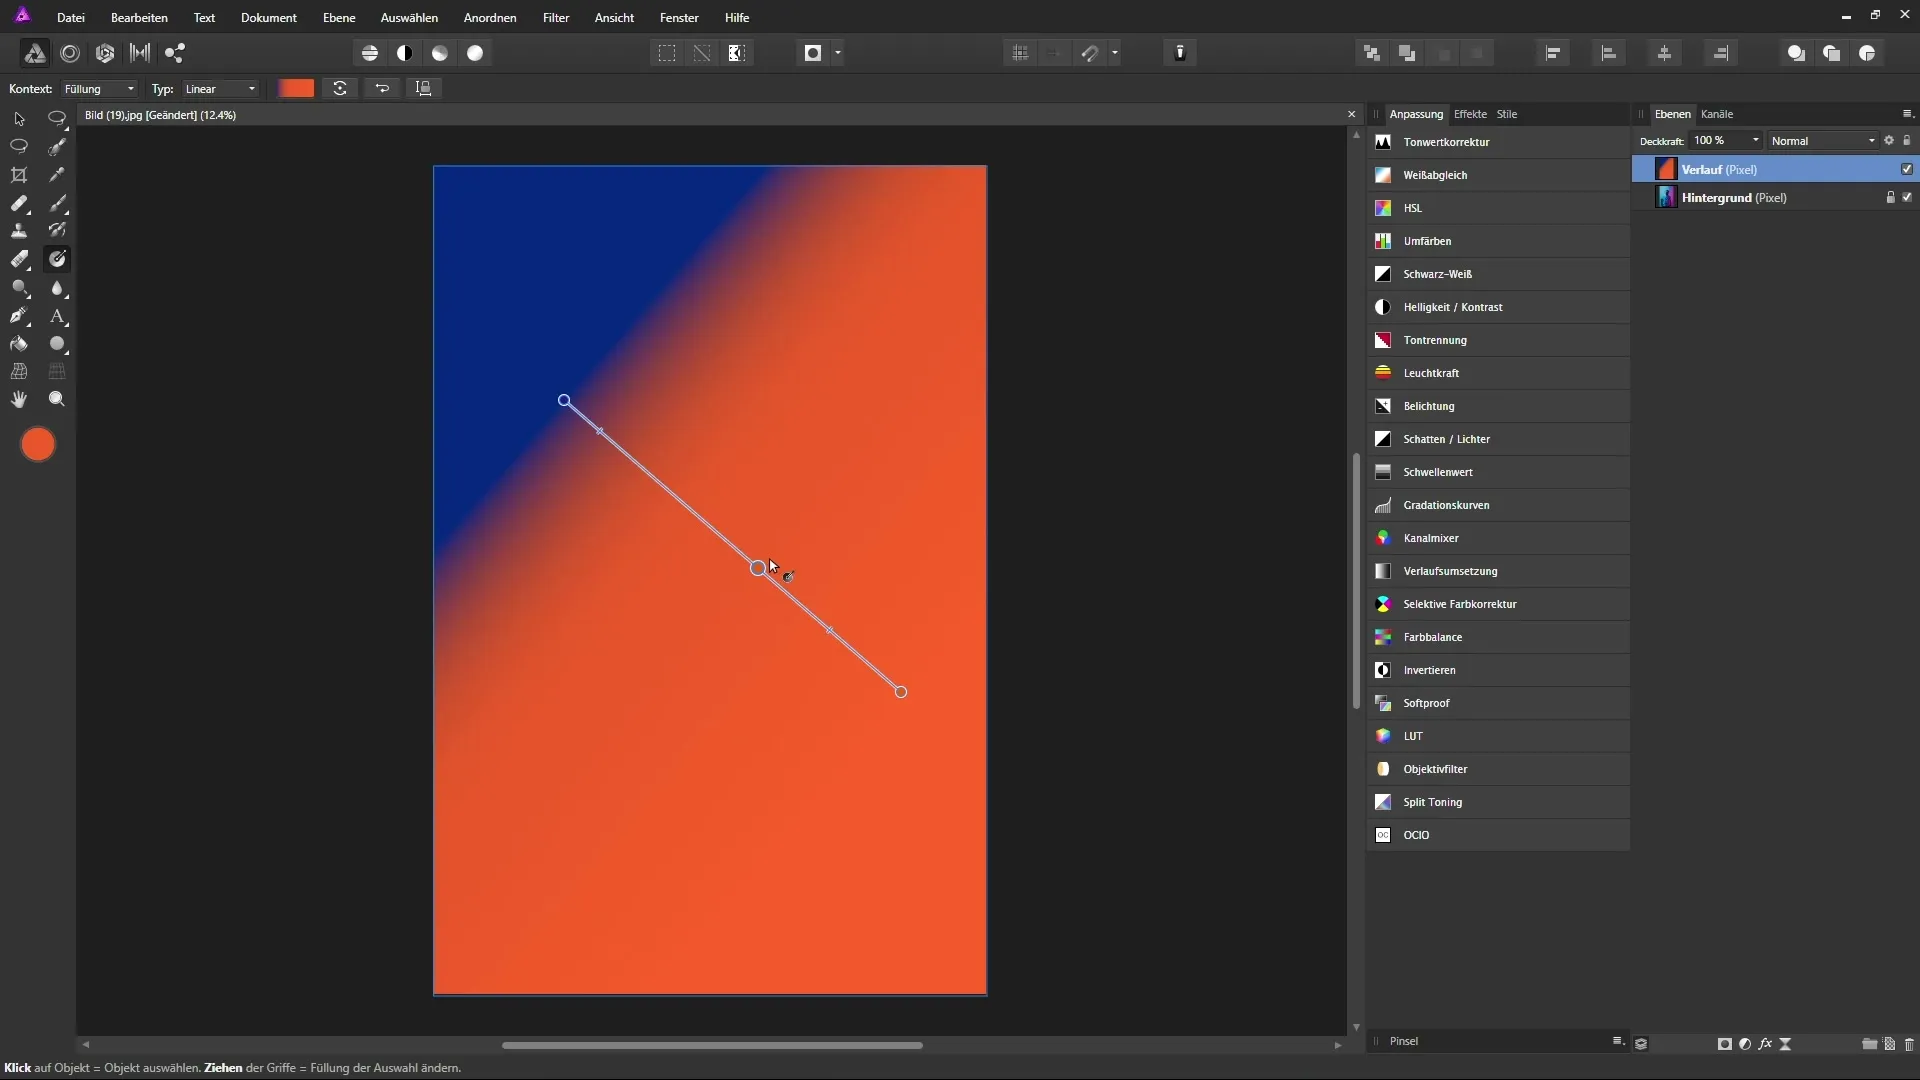Switch to the Effekte tab
Screen dimensions: 1920x1080
coord(1470,114)
